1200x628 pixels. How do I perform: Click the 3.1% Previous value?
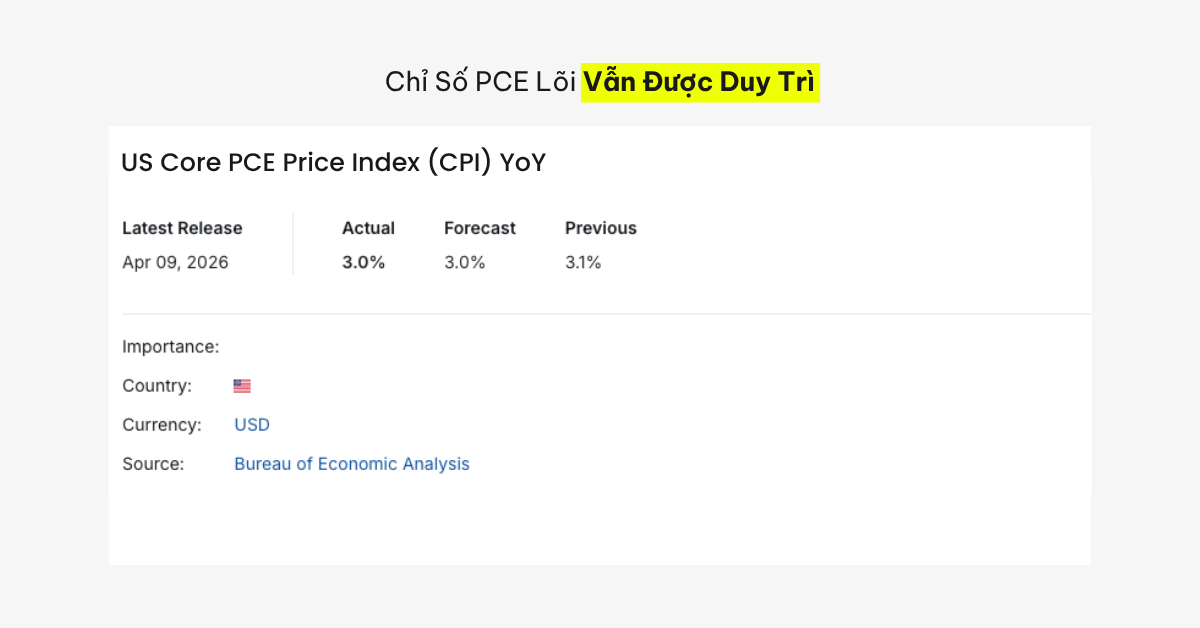tap(583, 263)
